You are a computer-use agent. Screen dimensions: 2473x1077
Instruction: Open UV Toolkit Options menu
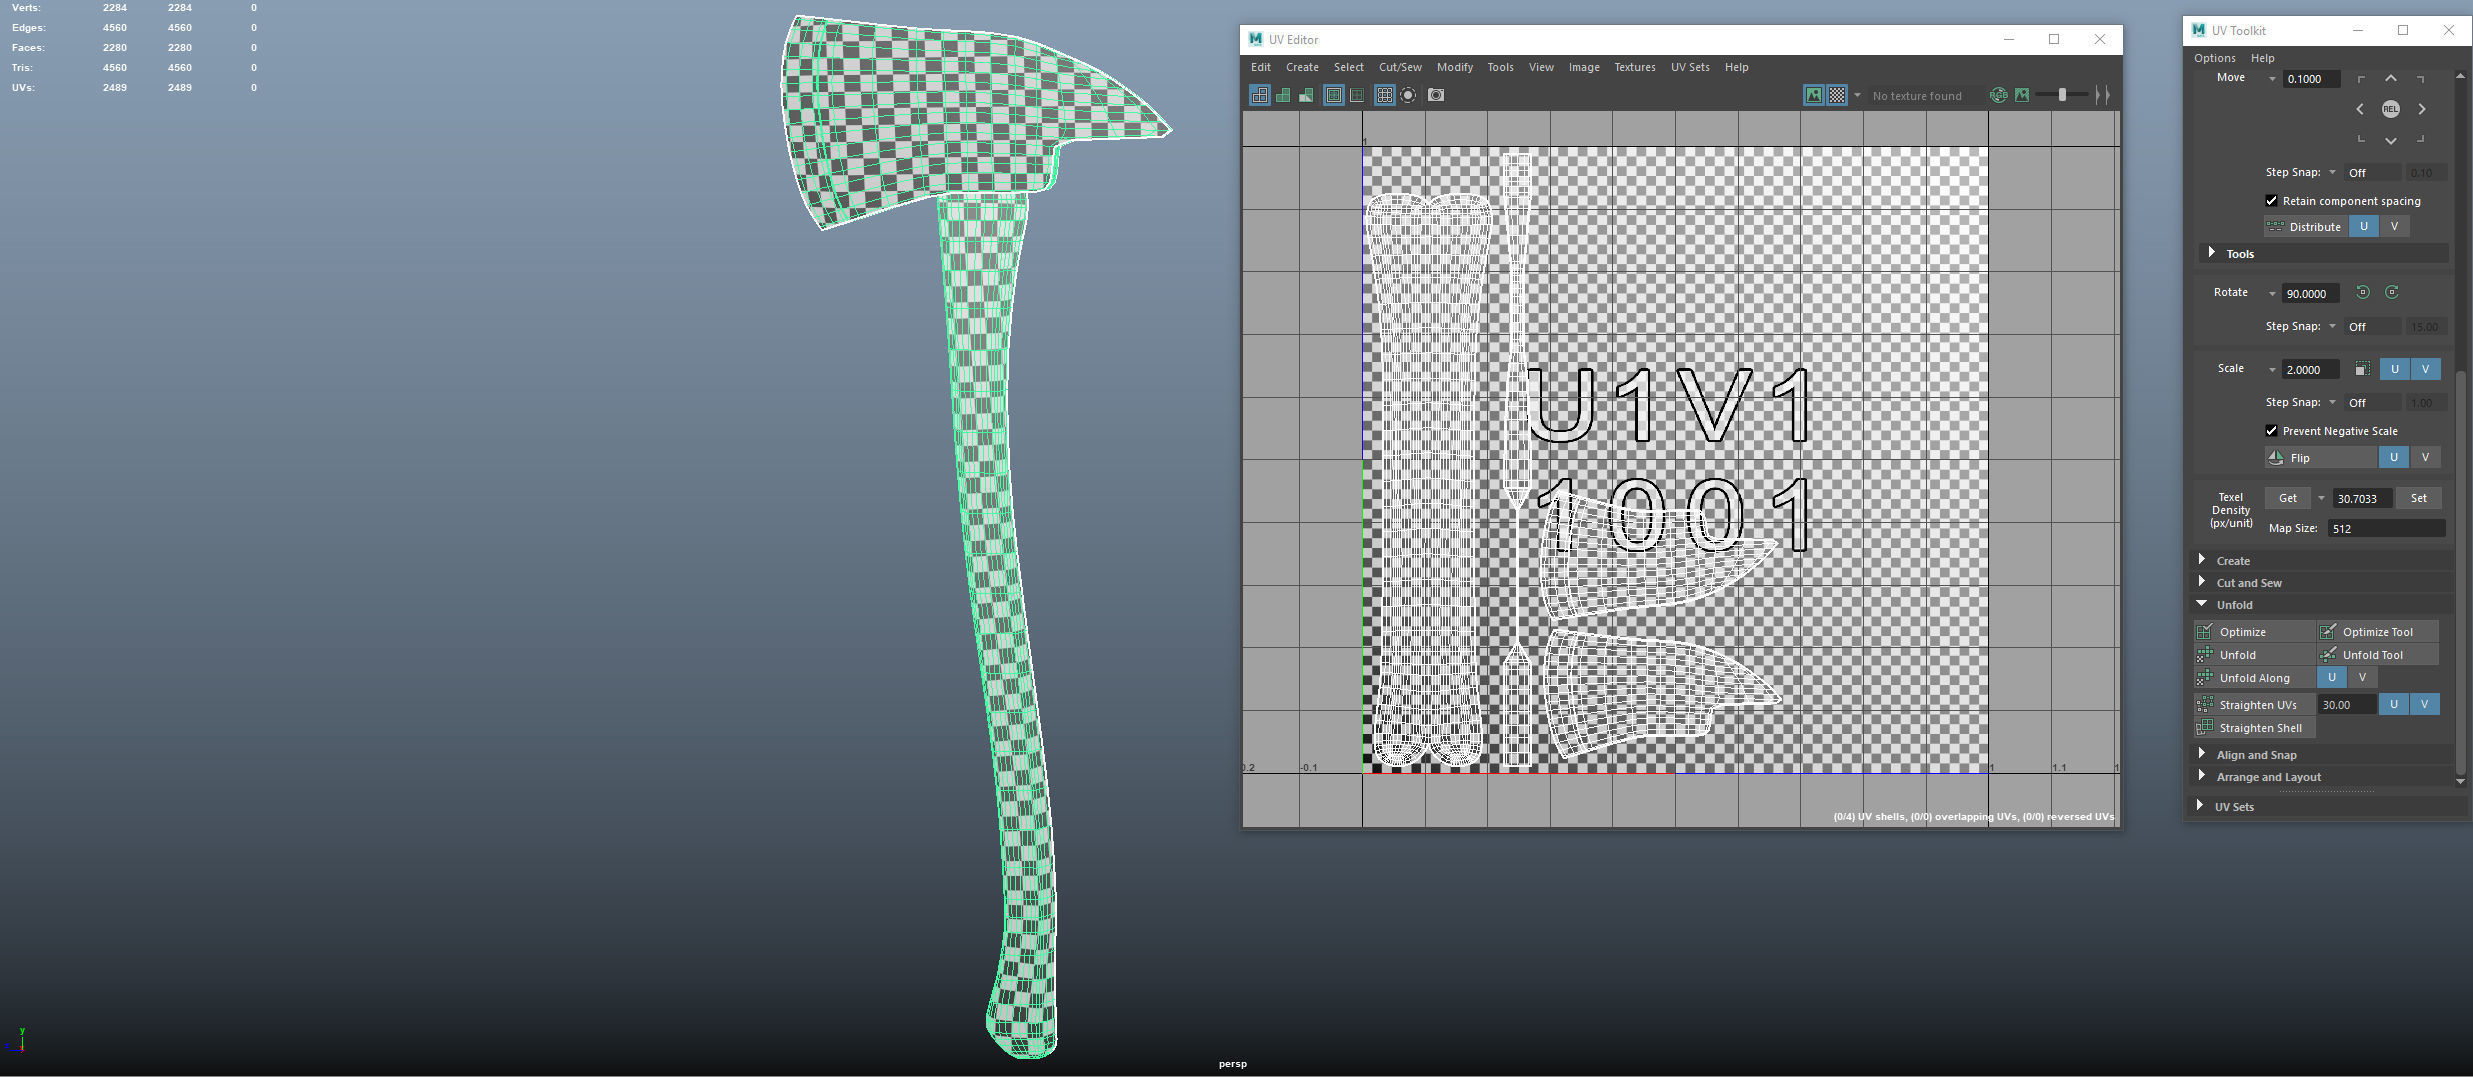[2215, 58]
